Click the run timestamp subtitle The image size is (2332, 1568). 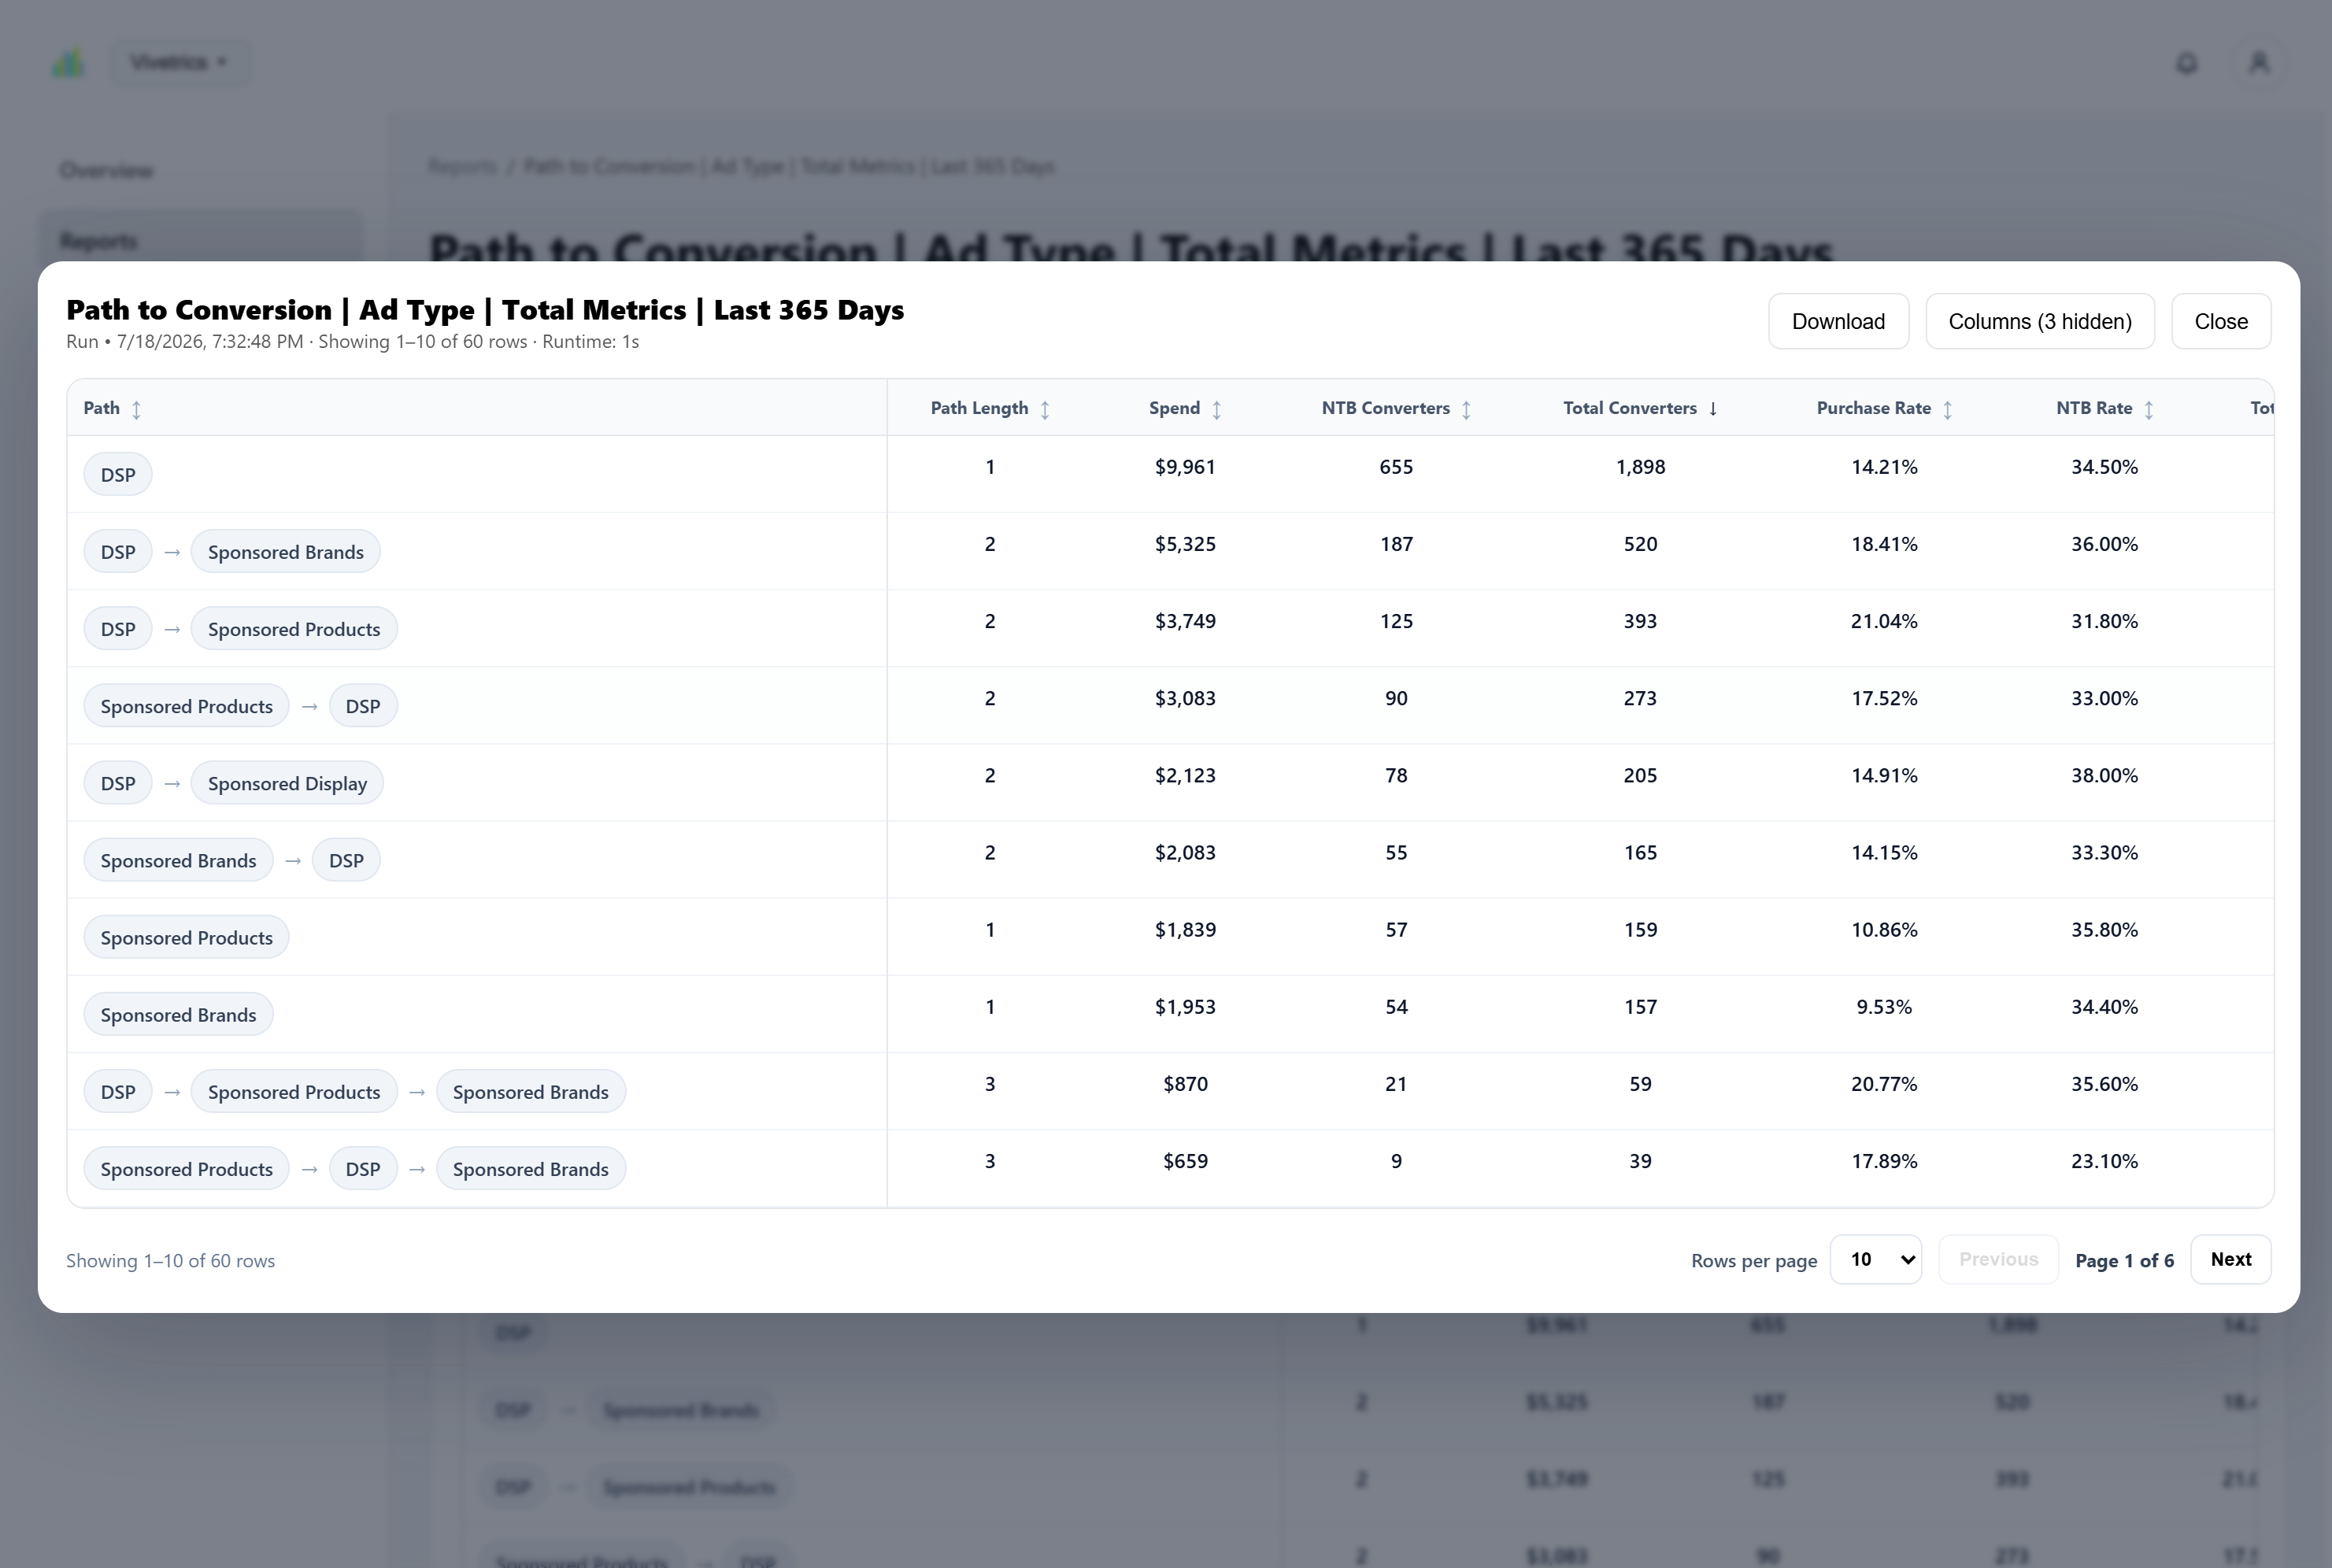point(352,341)
